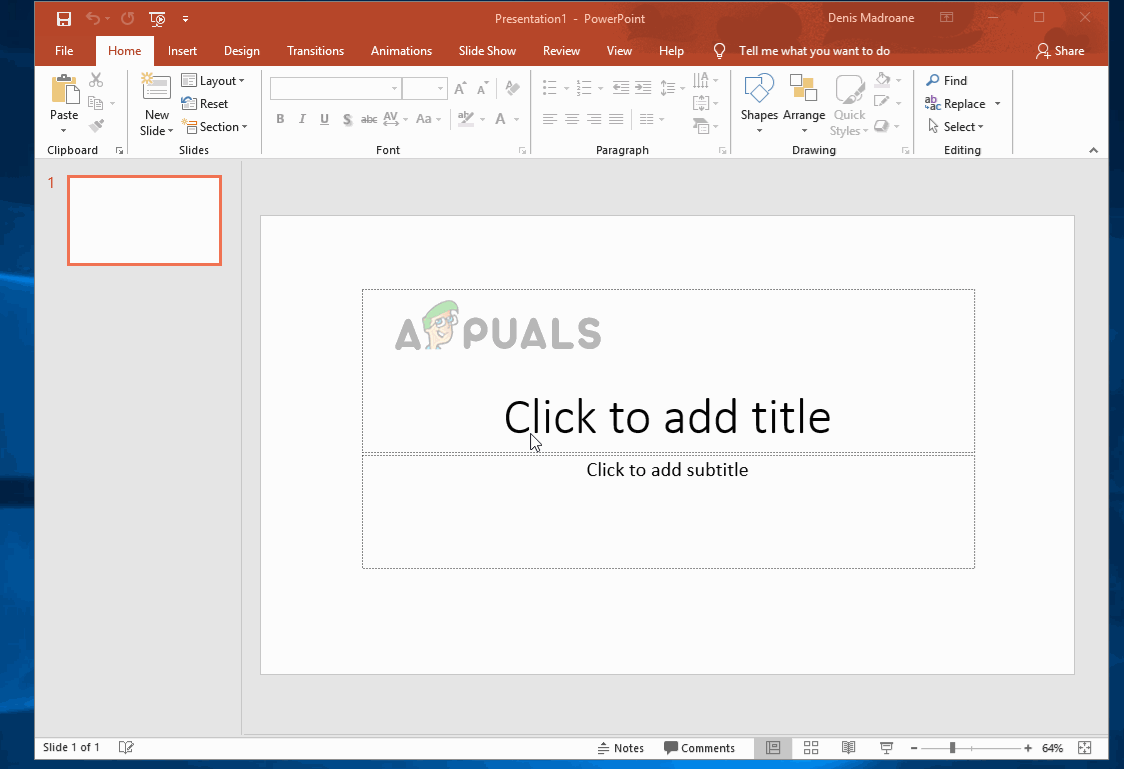Click the Share button
This screenshot has width=1124, height=769.
pos(1060,51)
